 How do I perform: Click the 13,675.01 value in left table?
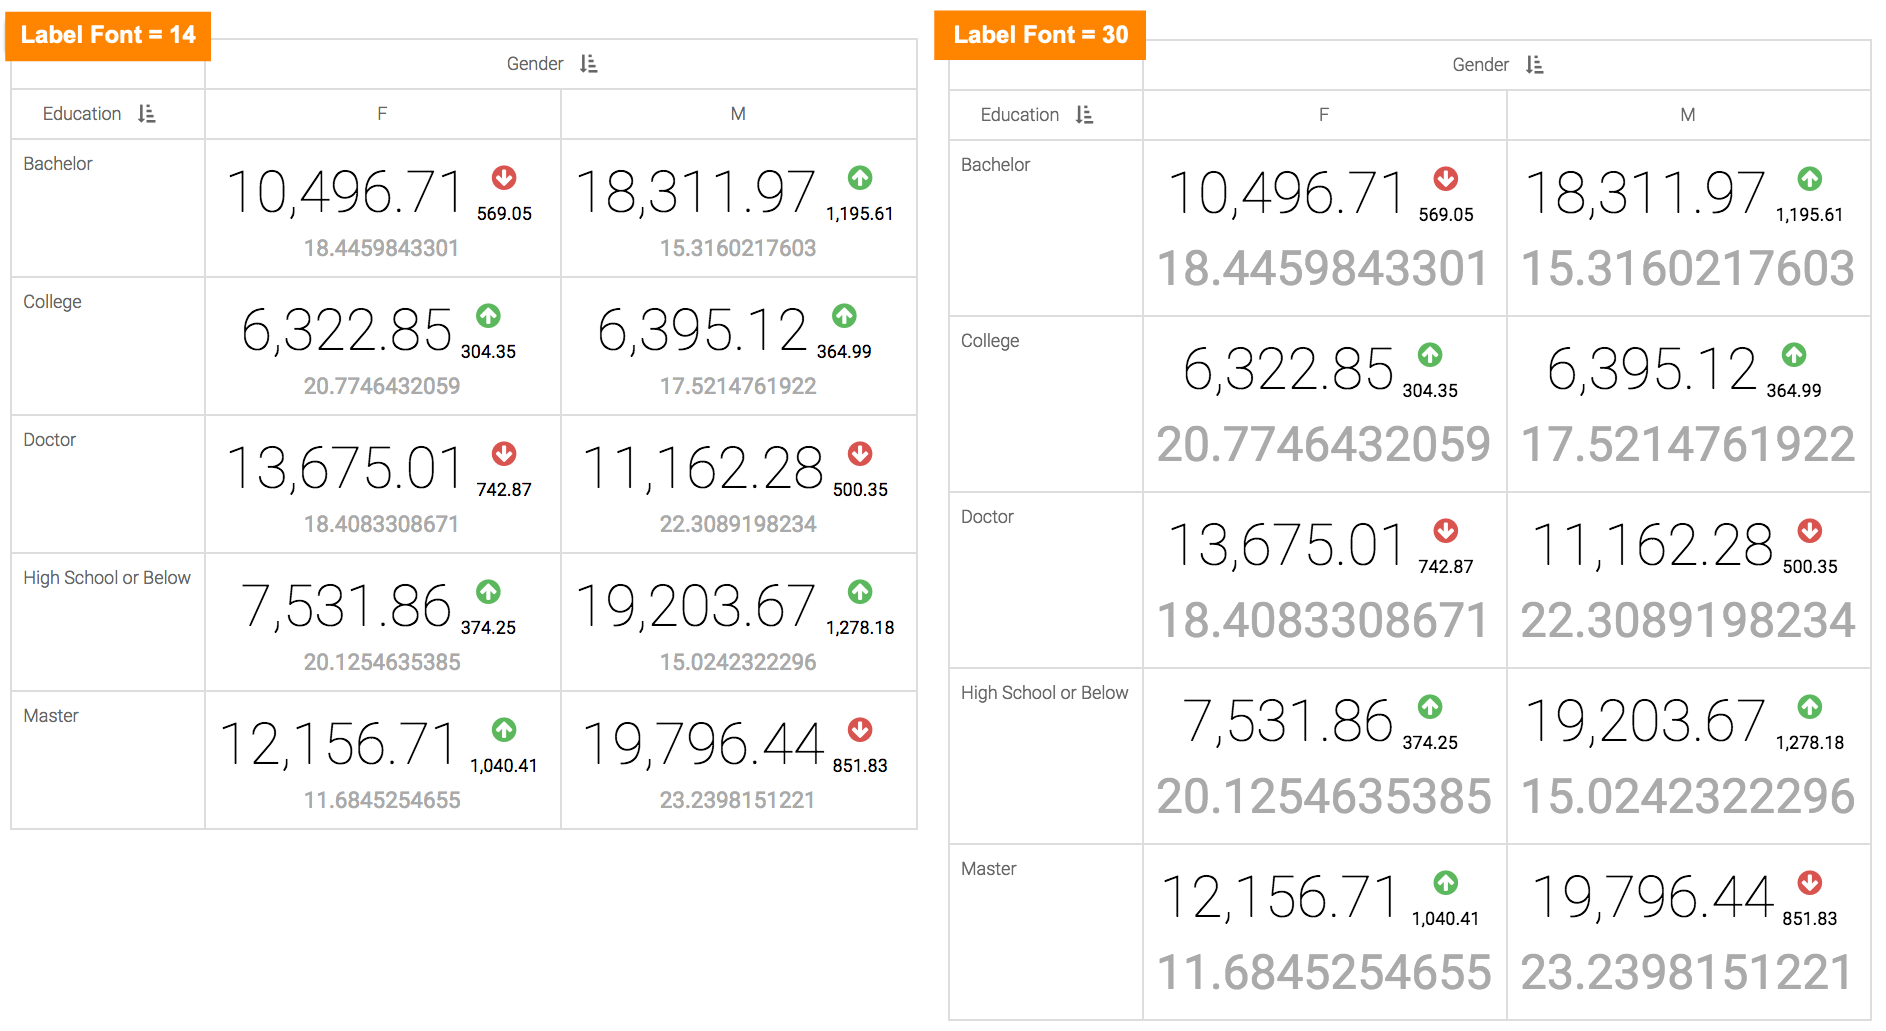click(x=345, y=468)
